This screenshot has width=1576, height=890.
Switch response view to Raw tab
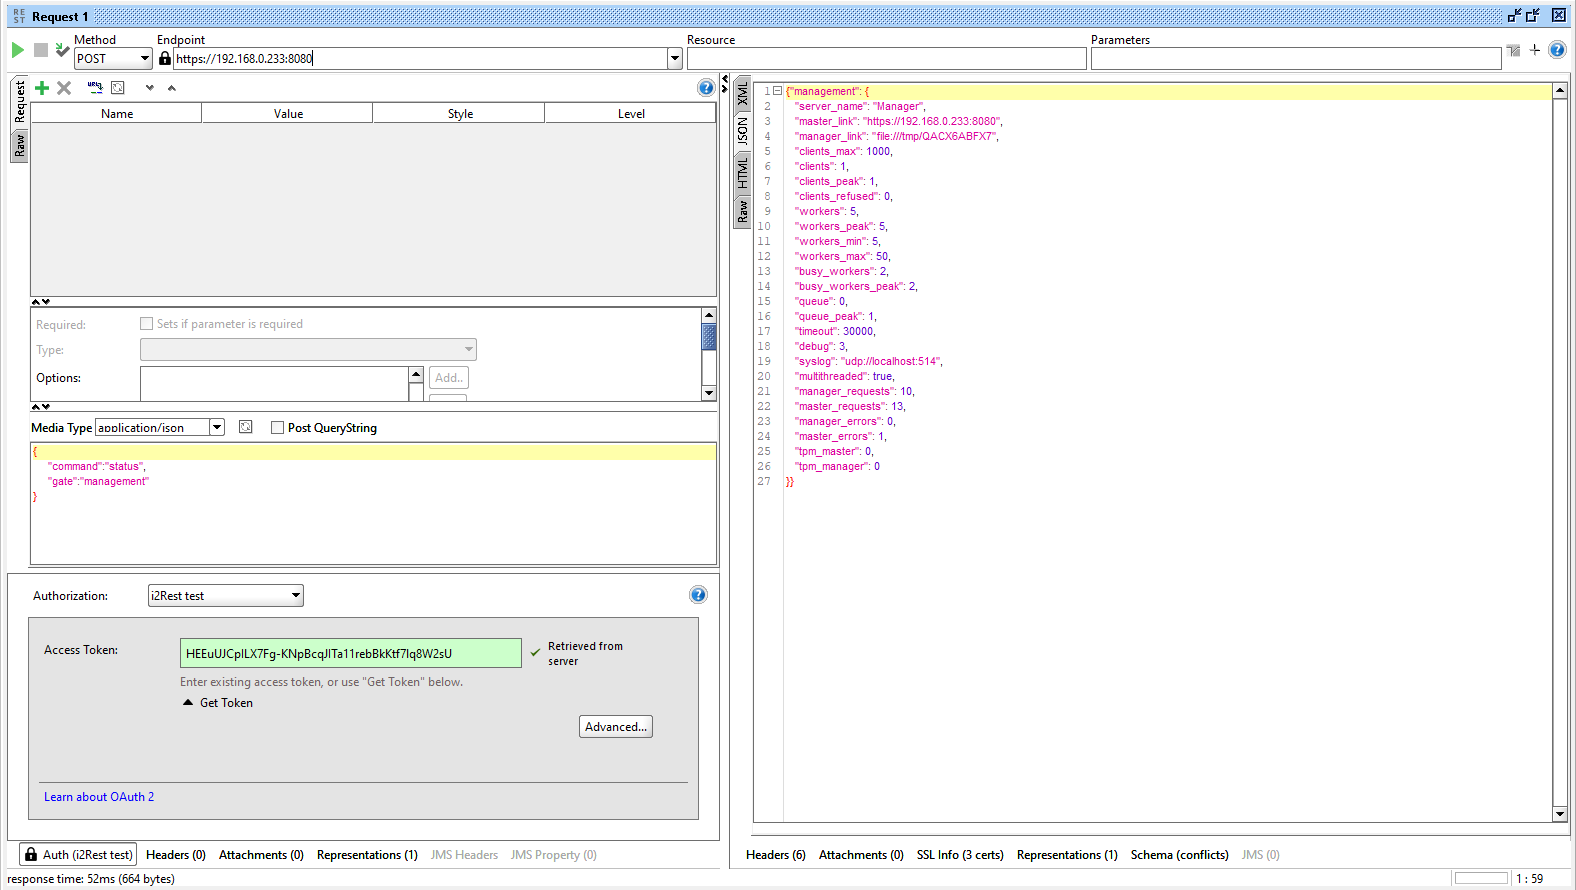(x=742, y=211)
